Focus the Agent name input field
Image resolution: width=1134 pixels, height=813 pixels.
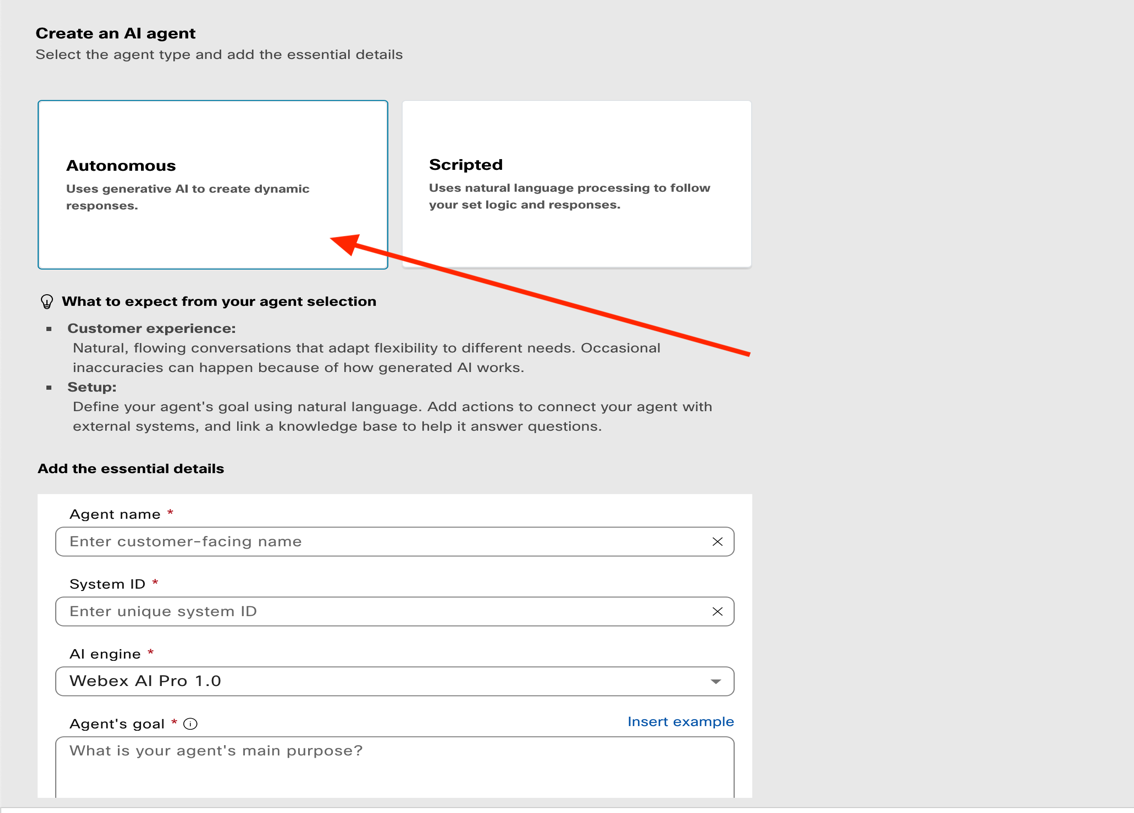pos(380,542)
